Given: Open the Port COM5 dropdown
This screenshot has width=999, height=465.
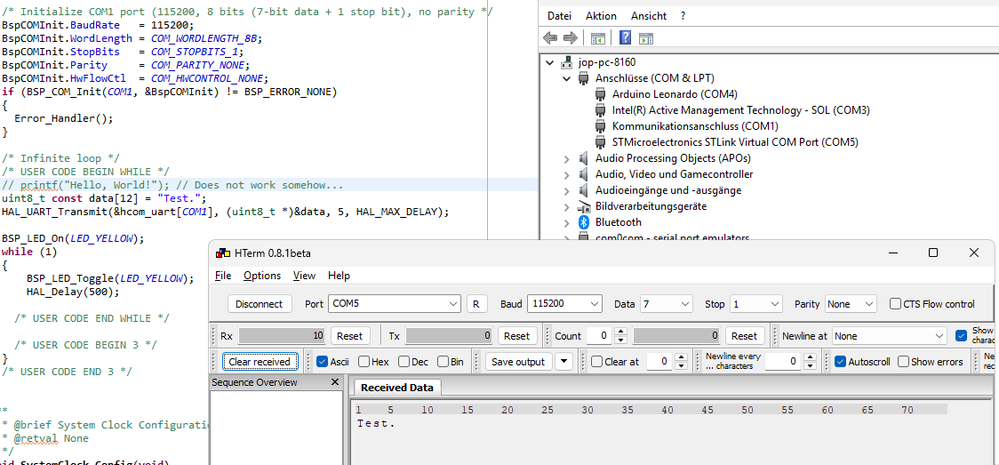Looking at the screenshot, I should (452, 304).
